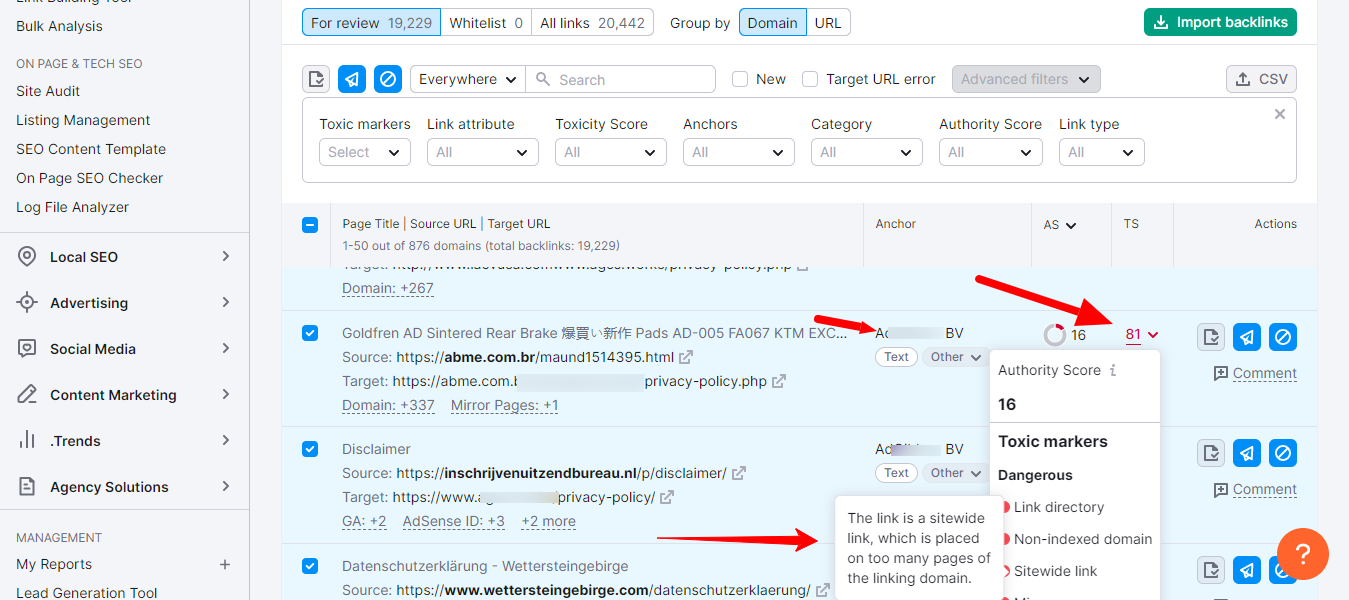Click the wettersteingebirge.com row whitelist icon
Screen dimensions: 1349x600
pyautogui.click(x=1211, y=570)
